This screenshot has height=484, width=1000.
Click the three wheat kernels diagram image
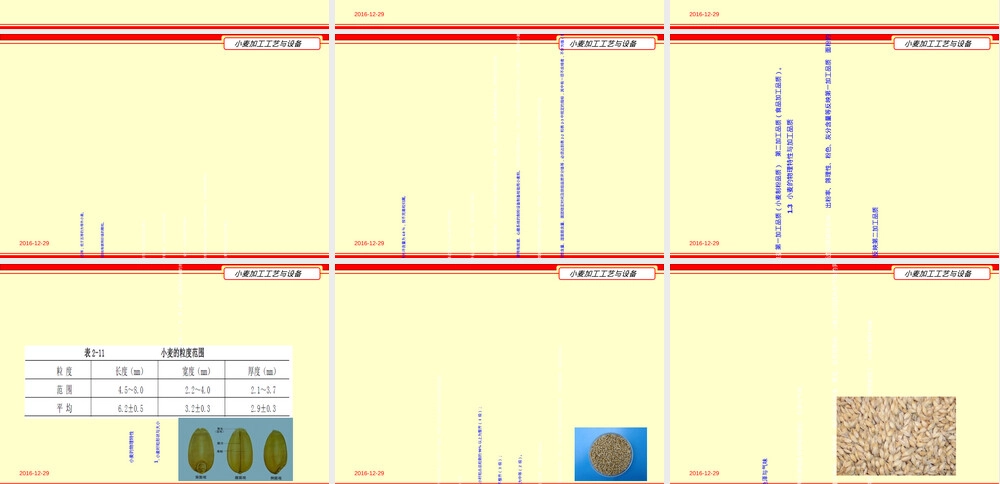pos(235,449)
